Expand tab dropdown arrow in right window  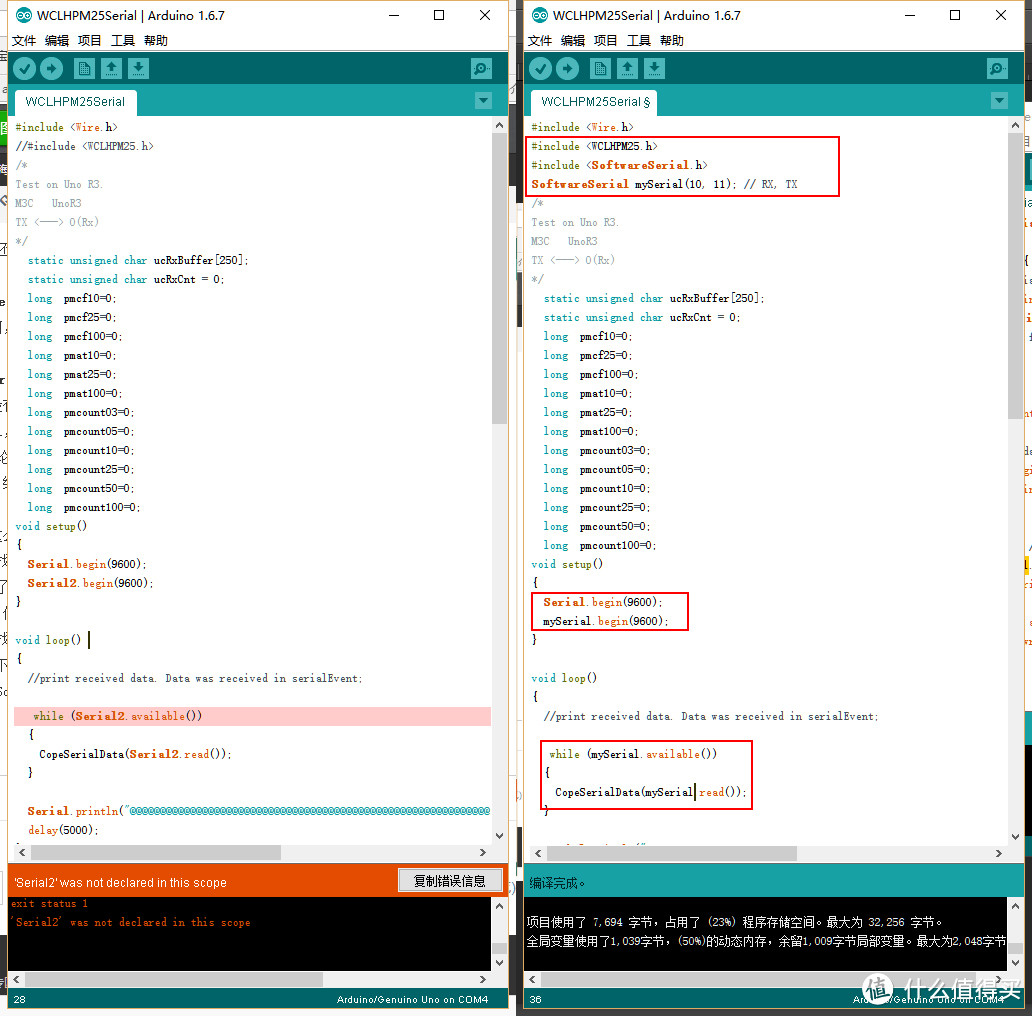coord(1000,101)
